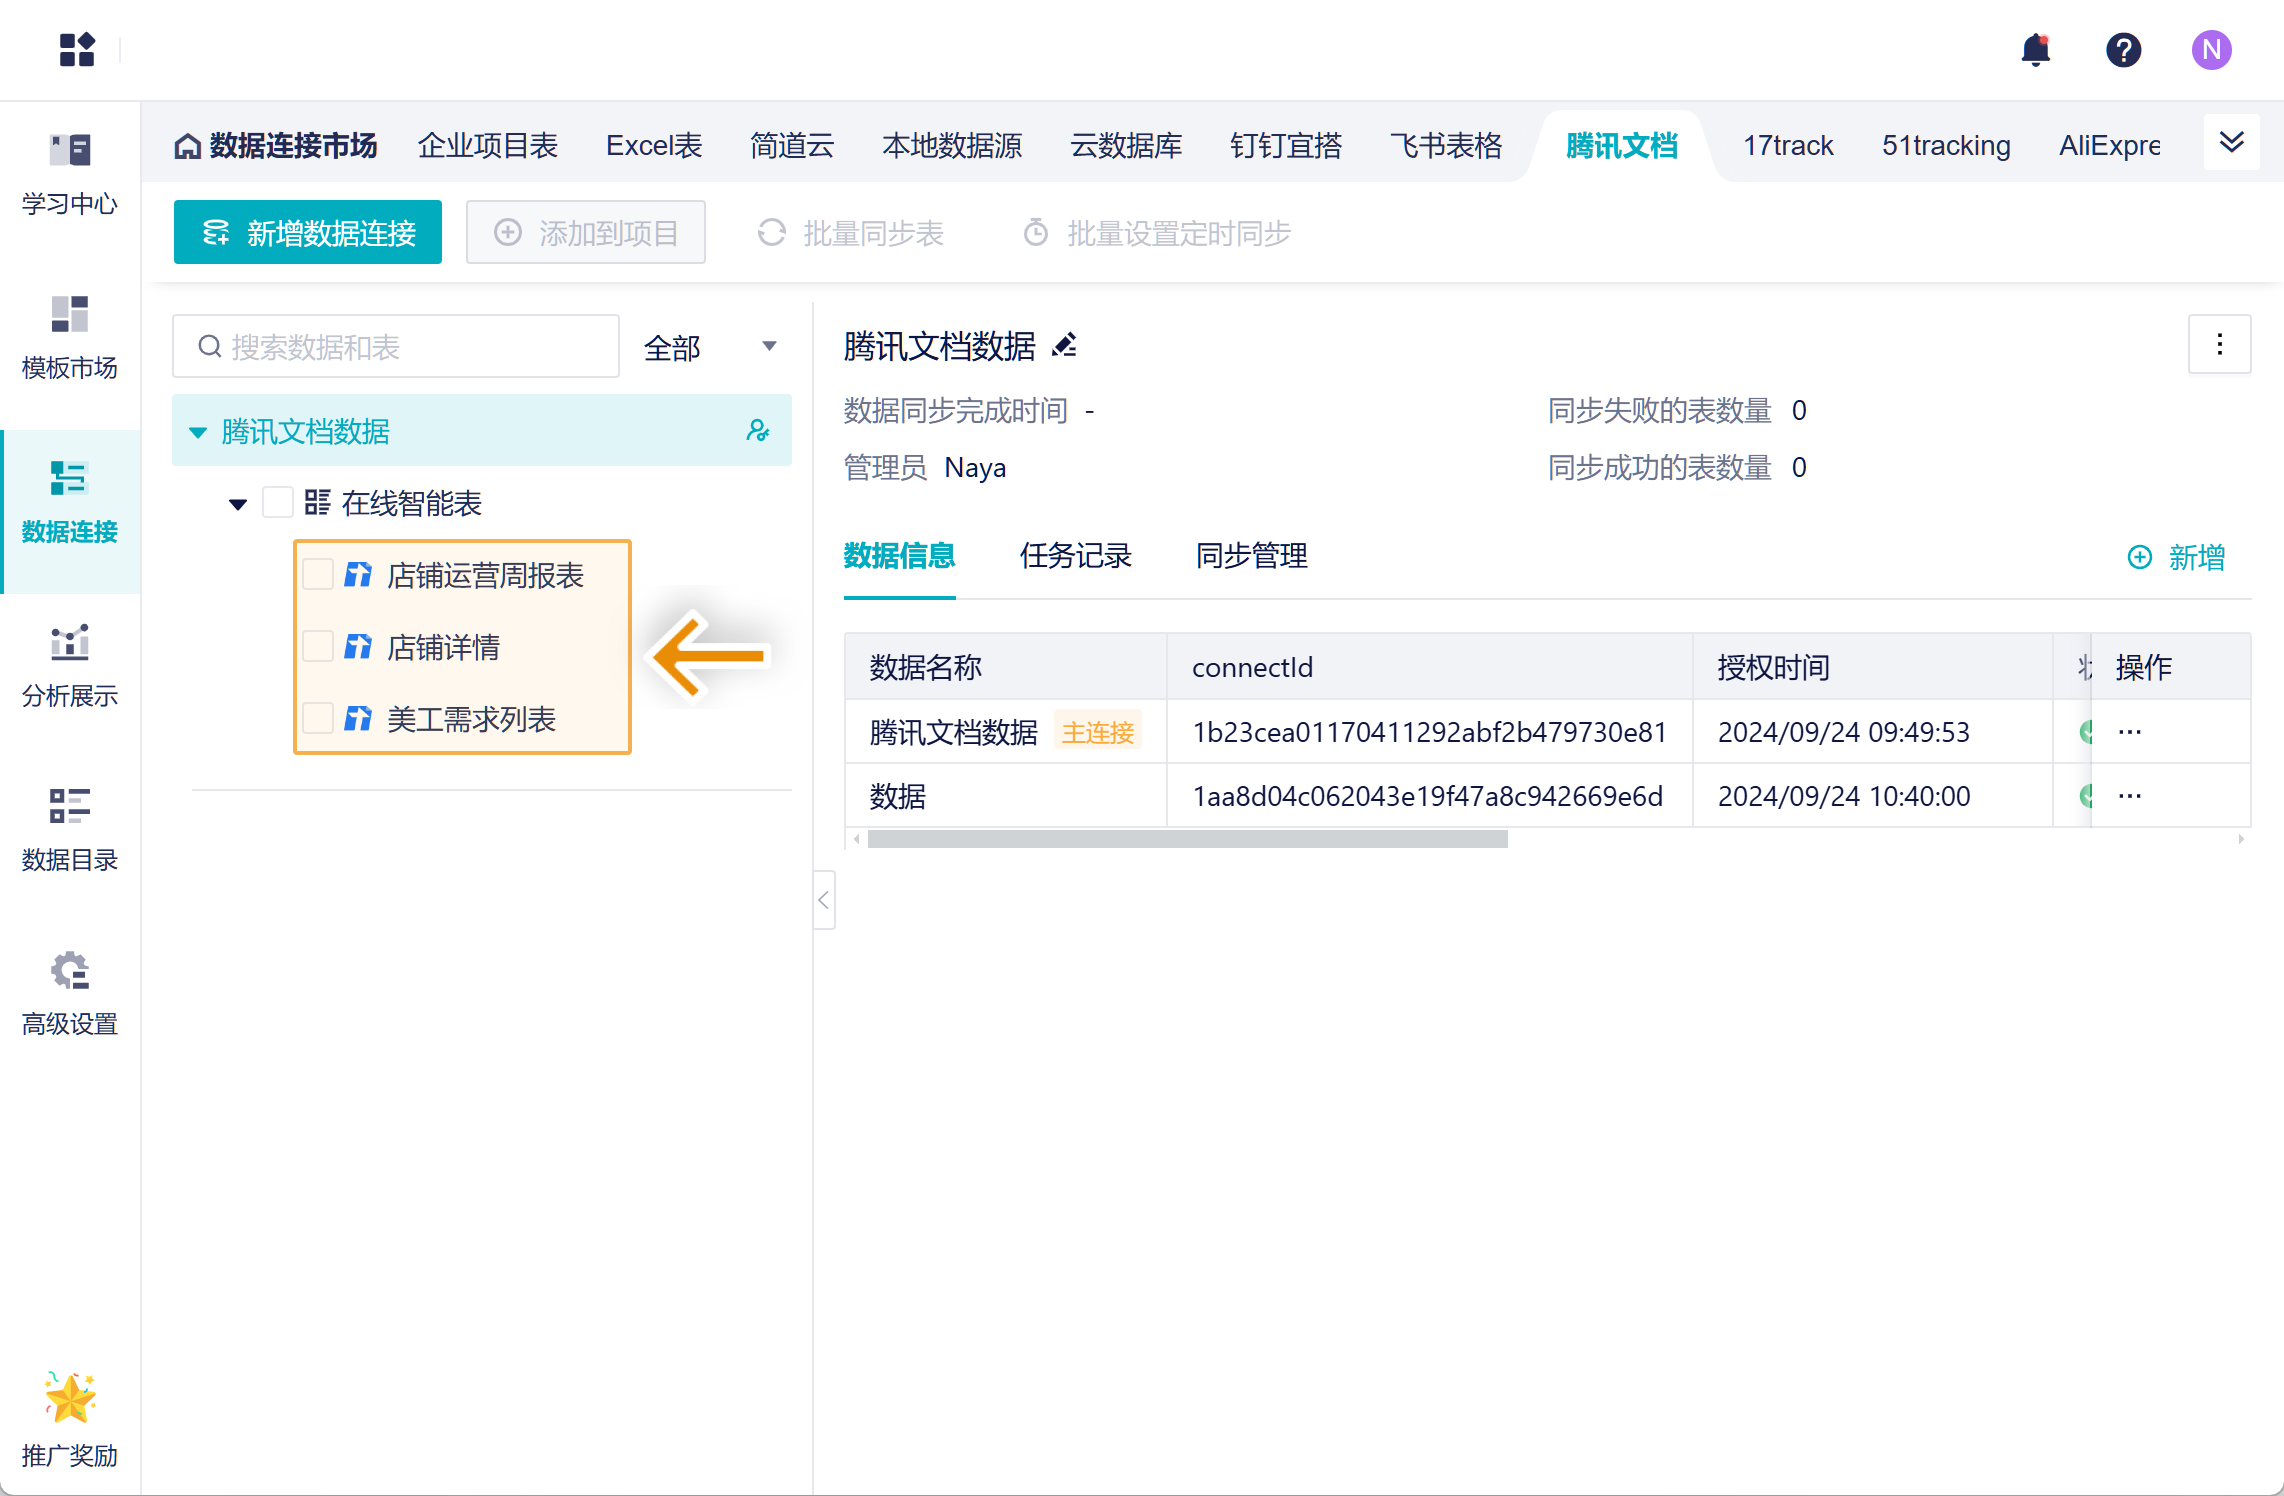The height and width of the screenshot is (1496, 2284).
Task: Check the 店铺运营周报表 checkbox
Action: [318, 575]
